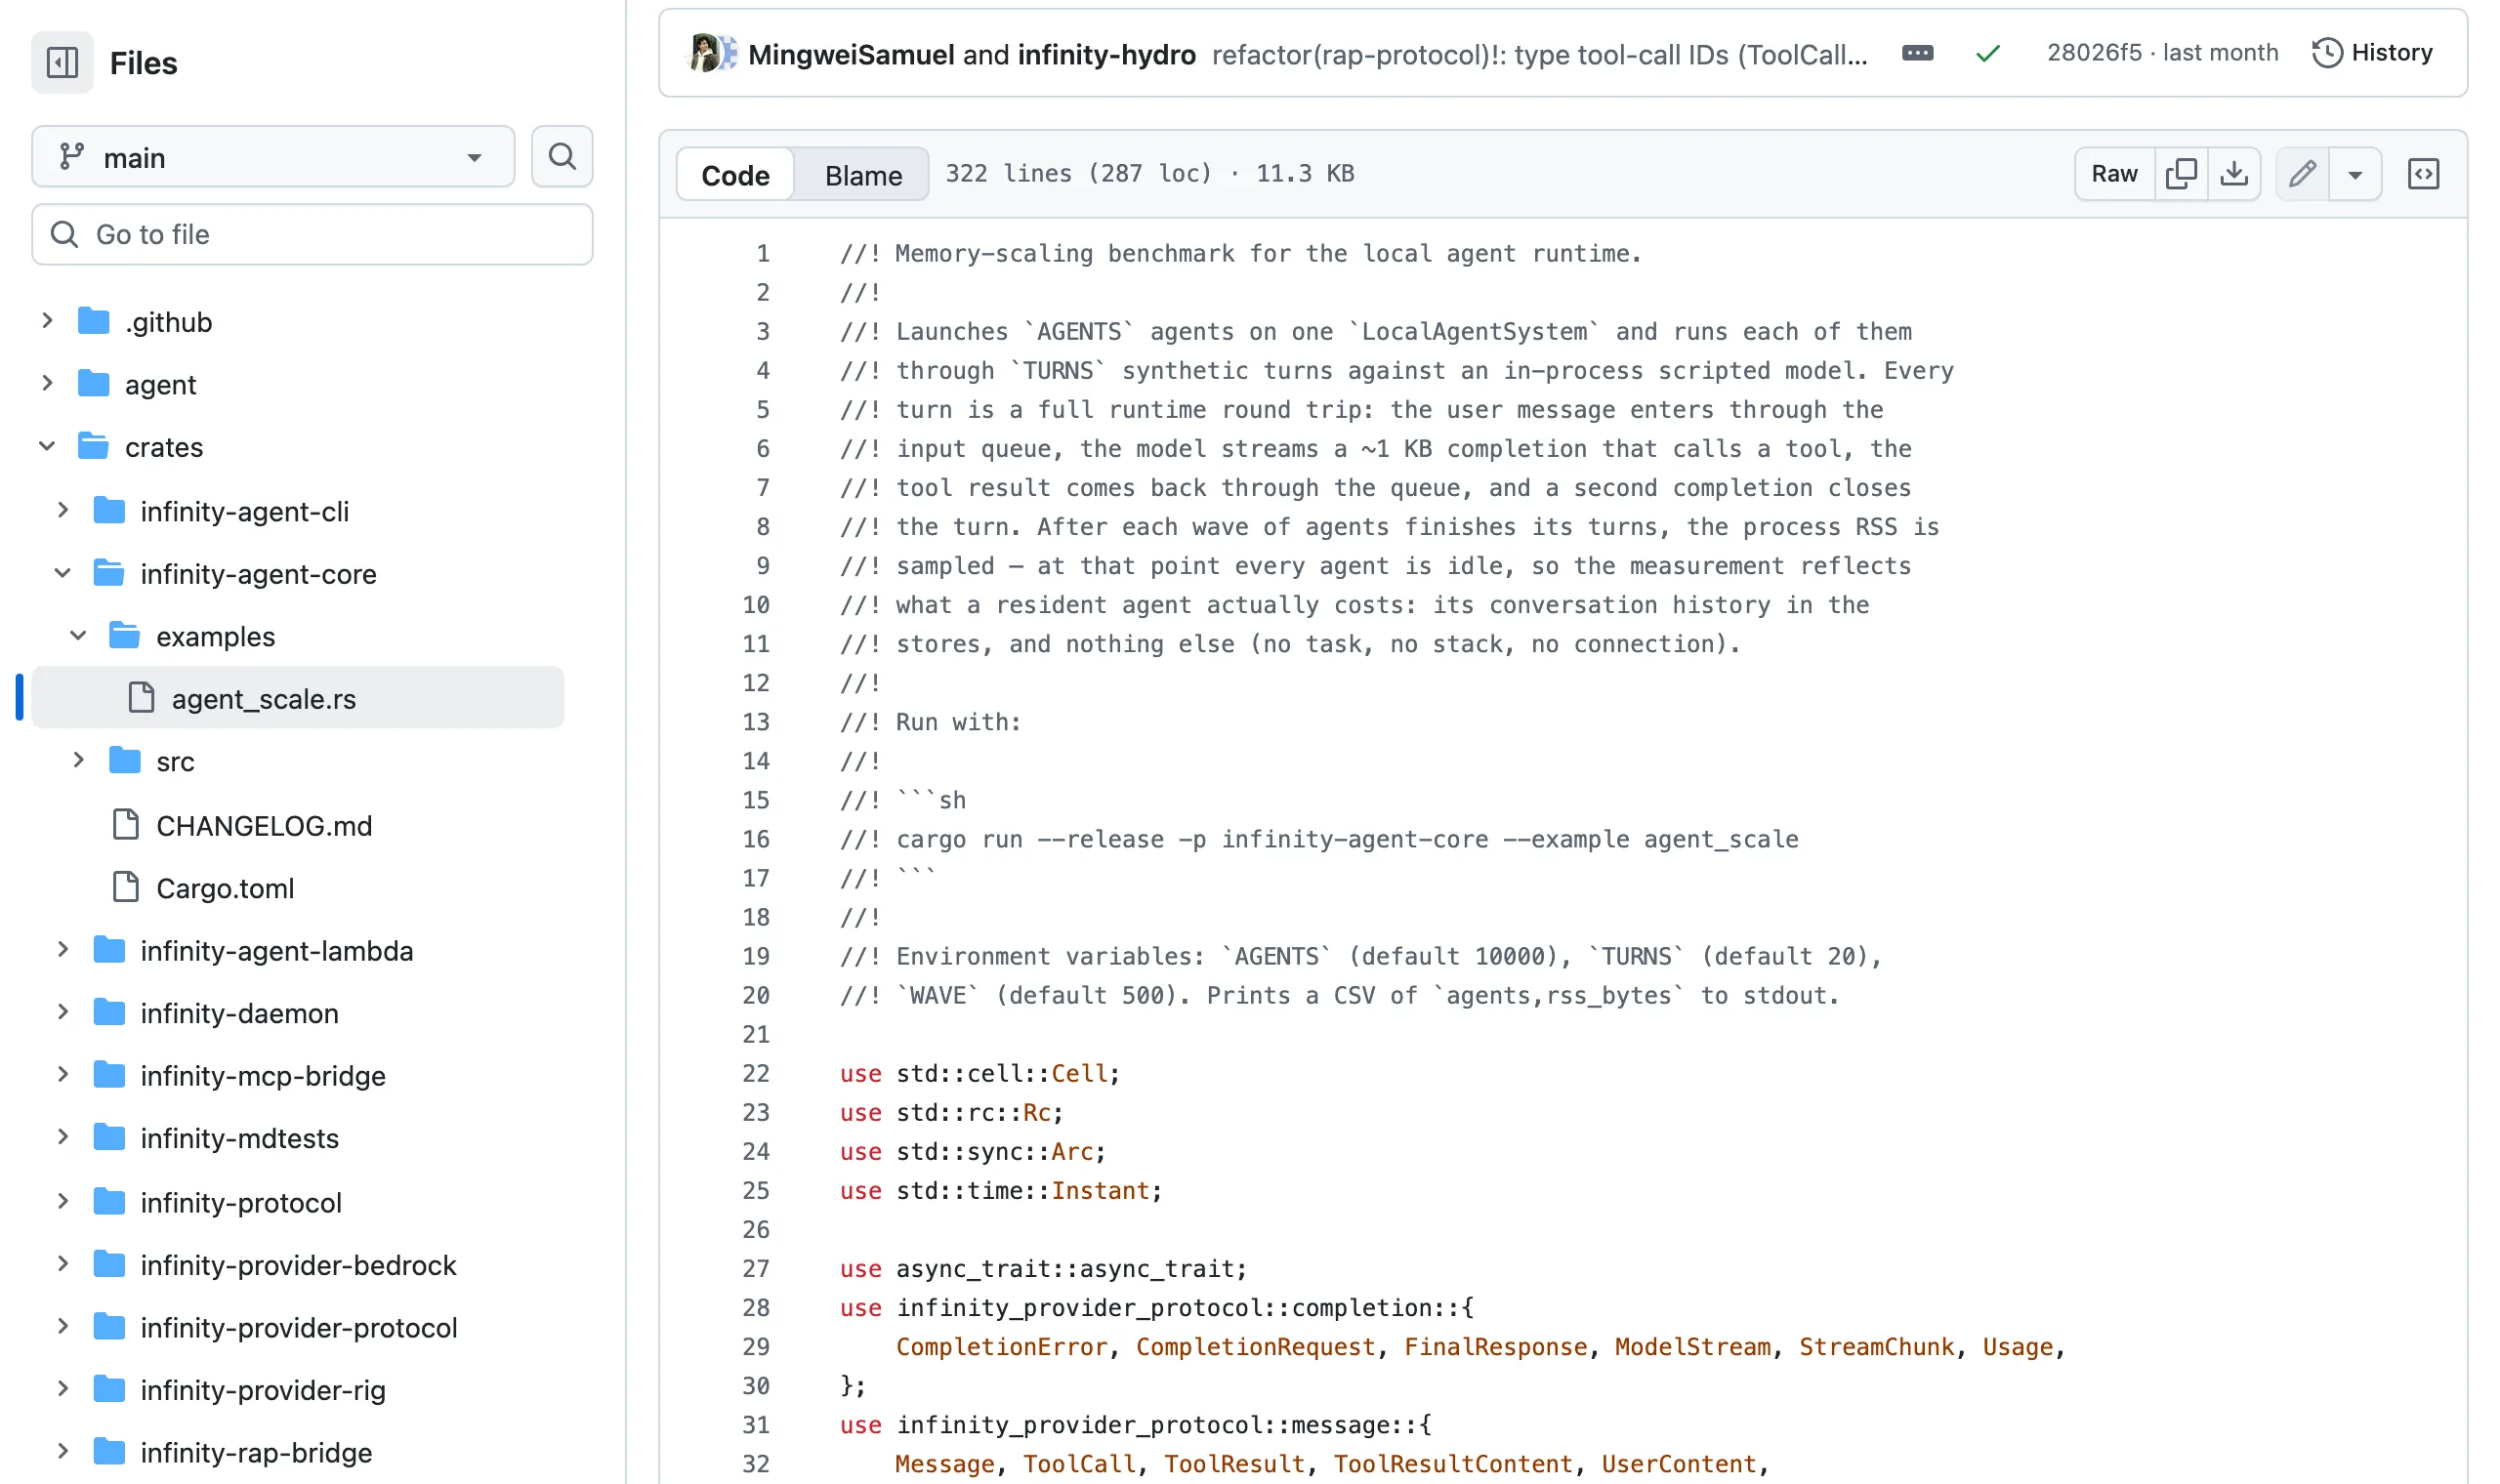The image size is (2500, 1484).
Task: Open the refactor(rap-protocol) commit message link
Action: point(1539,55)
